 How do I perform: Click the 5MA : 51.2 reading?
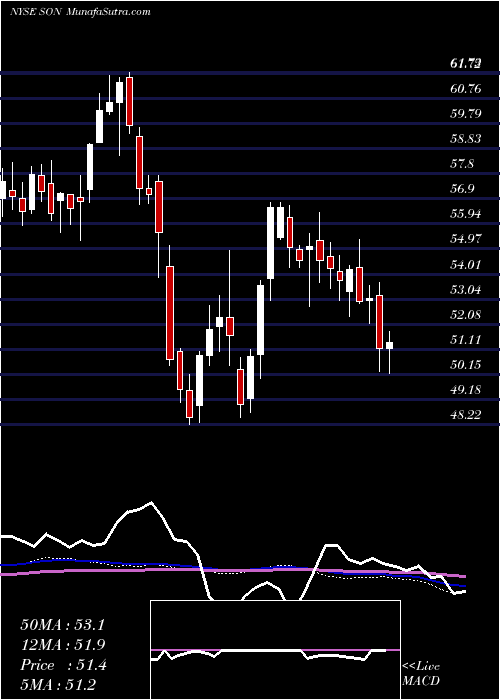58,685
